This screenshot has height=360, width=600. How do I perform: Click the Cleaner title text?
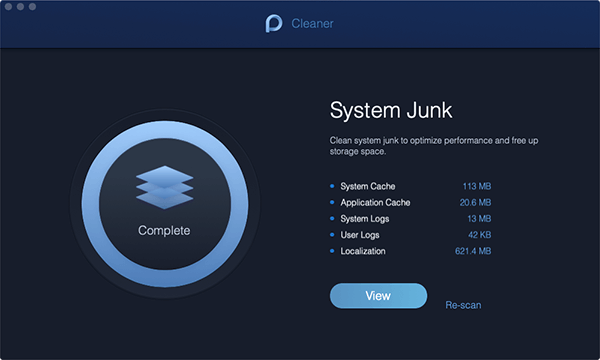(x=312, y=24)
